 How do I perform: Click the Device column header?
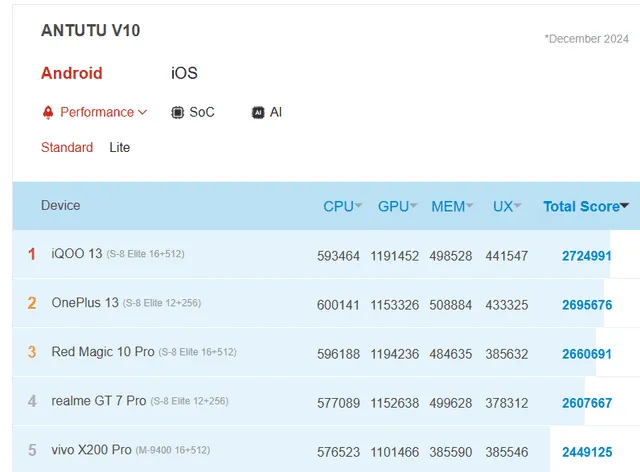[x=60, y=205]
